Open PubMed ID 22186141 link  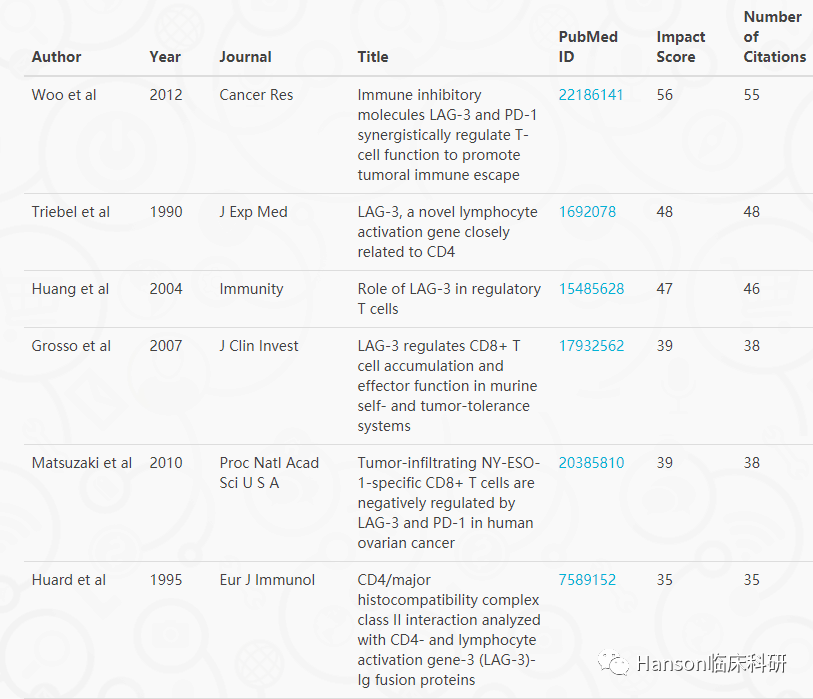coord(591,95)
